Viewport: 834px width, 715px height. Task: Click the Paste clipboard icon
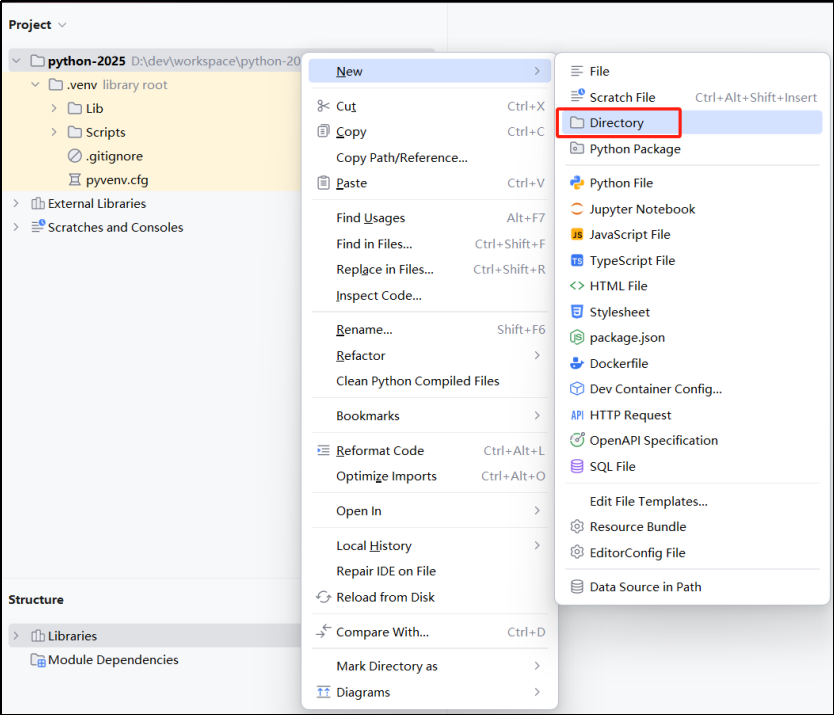pos(323,183)
